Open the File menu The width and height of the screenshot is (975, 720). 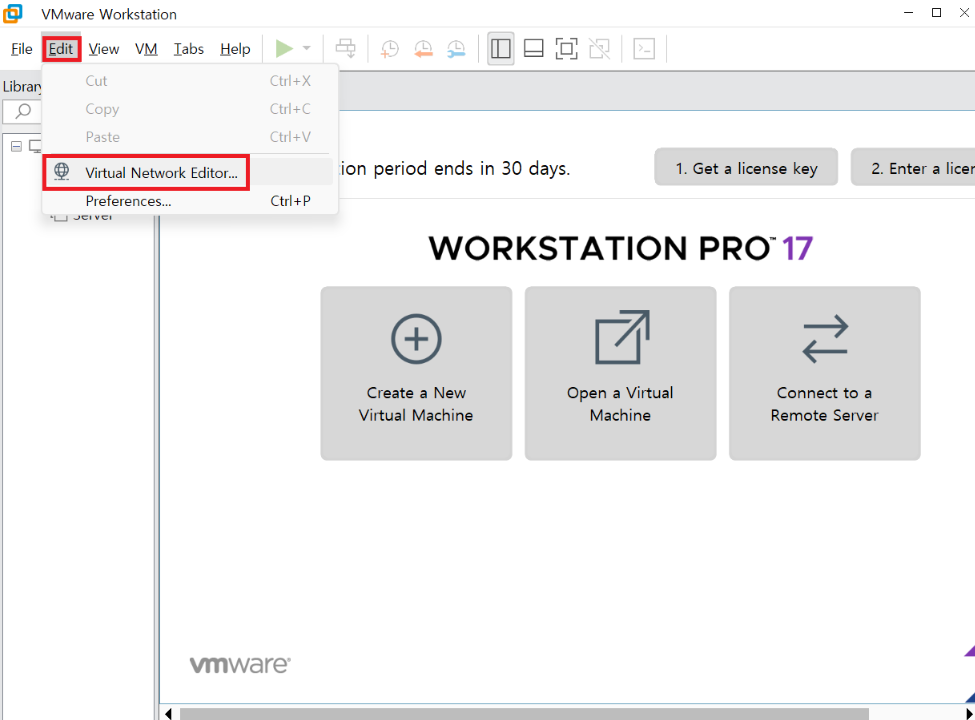pyautogui.click(x=22, y=48)
